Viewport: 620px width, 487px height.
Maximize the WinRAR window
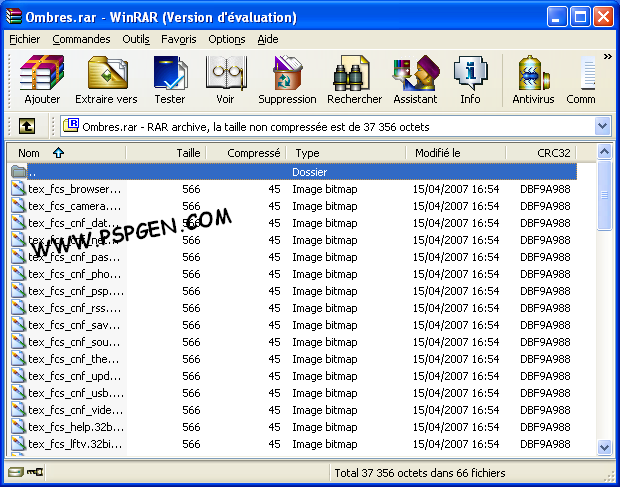(580, 17)
